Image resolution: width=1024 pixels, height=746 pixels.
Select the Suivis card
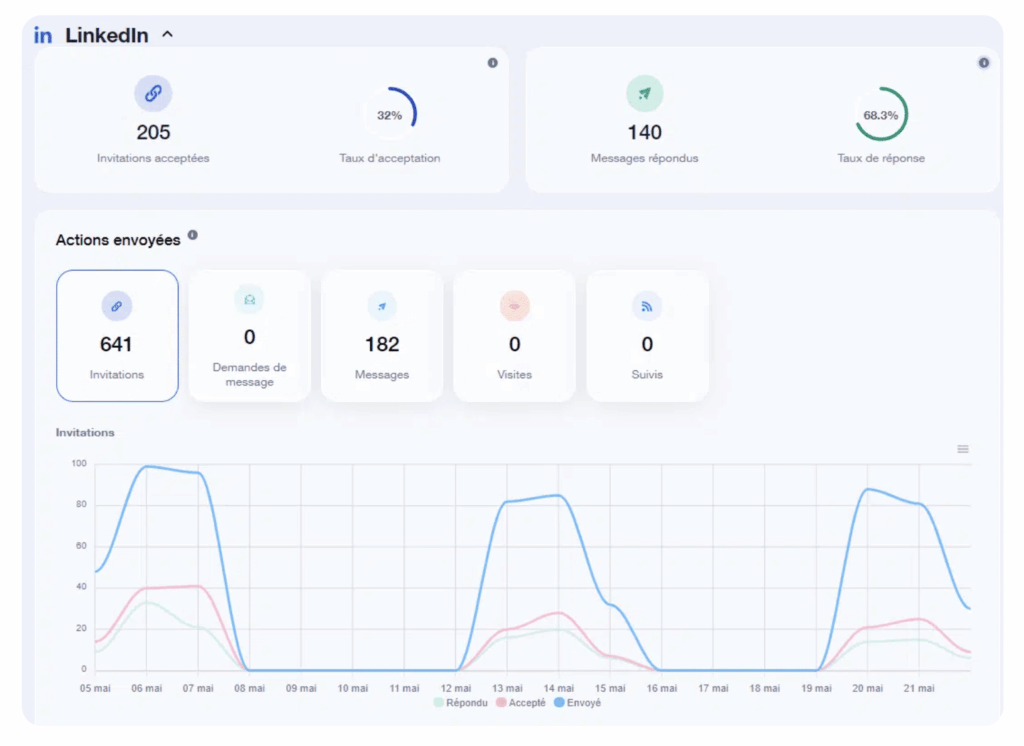pos(647,336)
